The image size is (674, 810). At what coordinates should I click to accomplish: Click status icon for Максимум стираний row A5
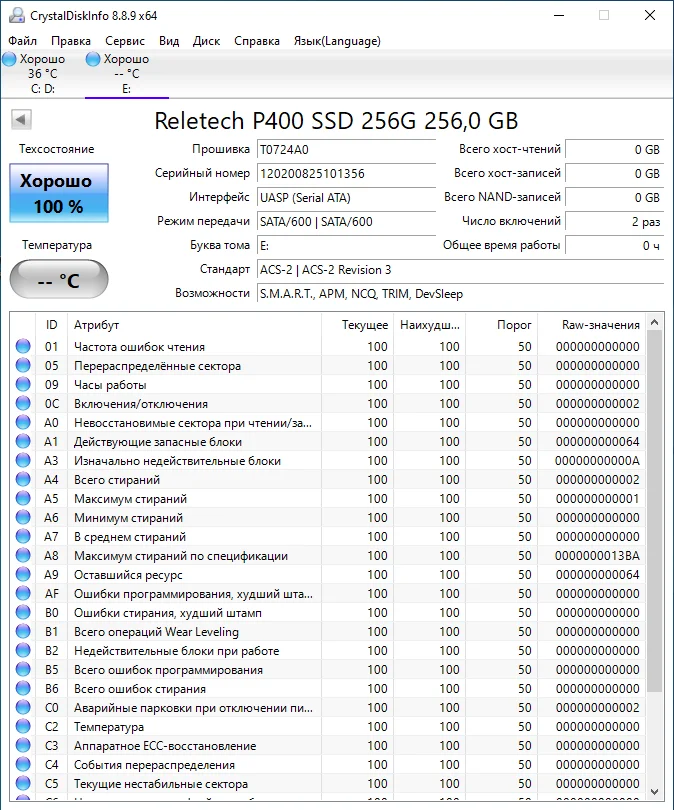(23, 499)
